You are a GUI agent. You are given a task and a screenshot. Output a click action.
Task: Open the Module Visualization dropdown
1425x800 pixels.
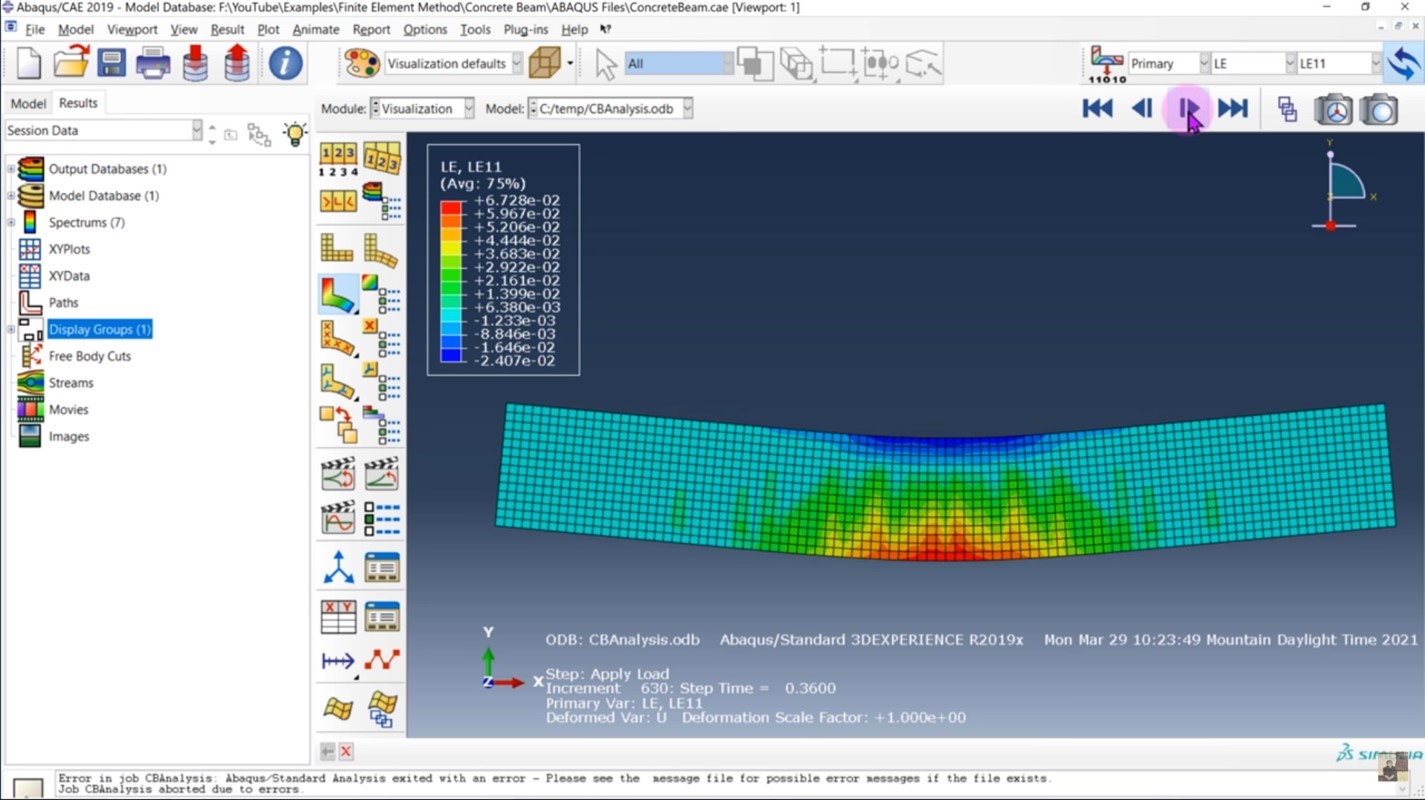[422, 108]
